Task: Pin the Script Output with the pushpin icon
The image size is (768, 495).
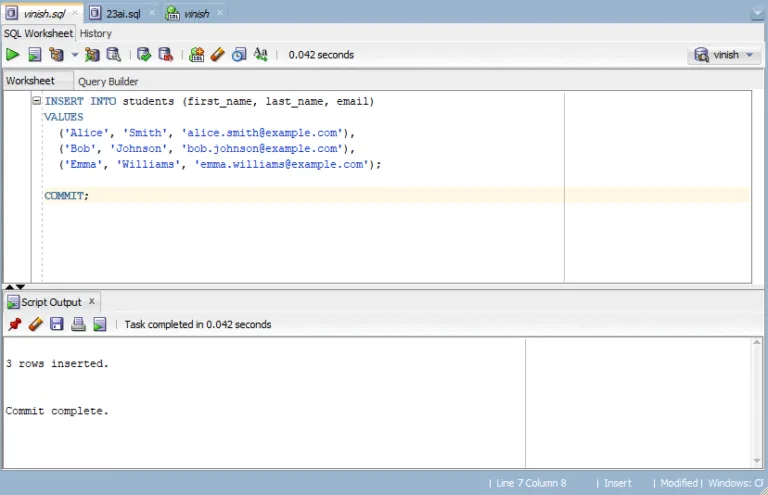Action: (x=15, y=324)
